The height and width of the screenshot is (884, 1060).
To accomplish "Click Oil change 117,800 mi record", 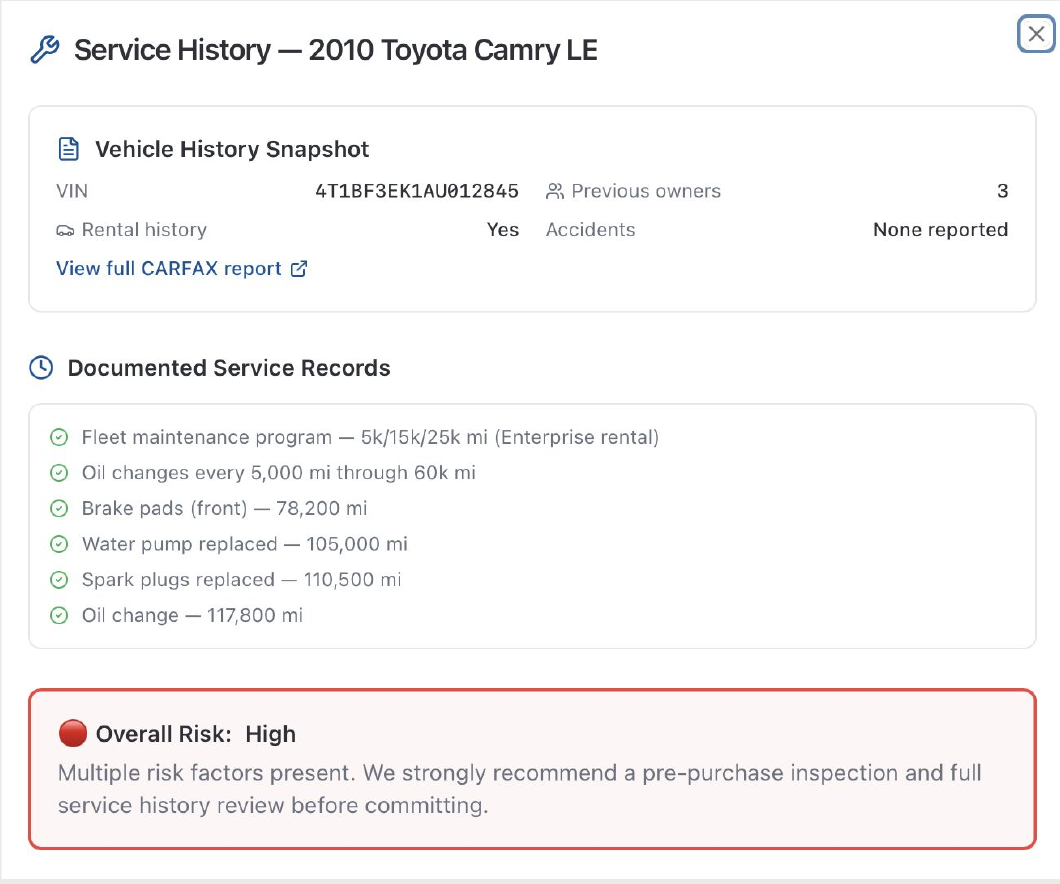I will coord(192,615).
